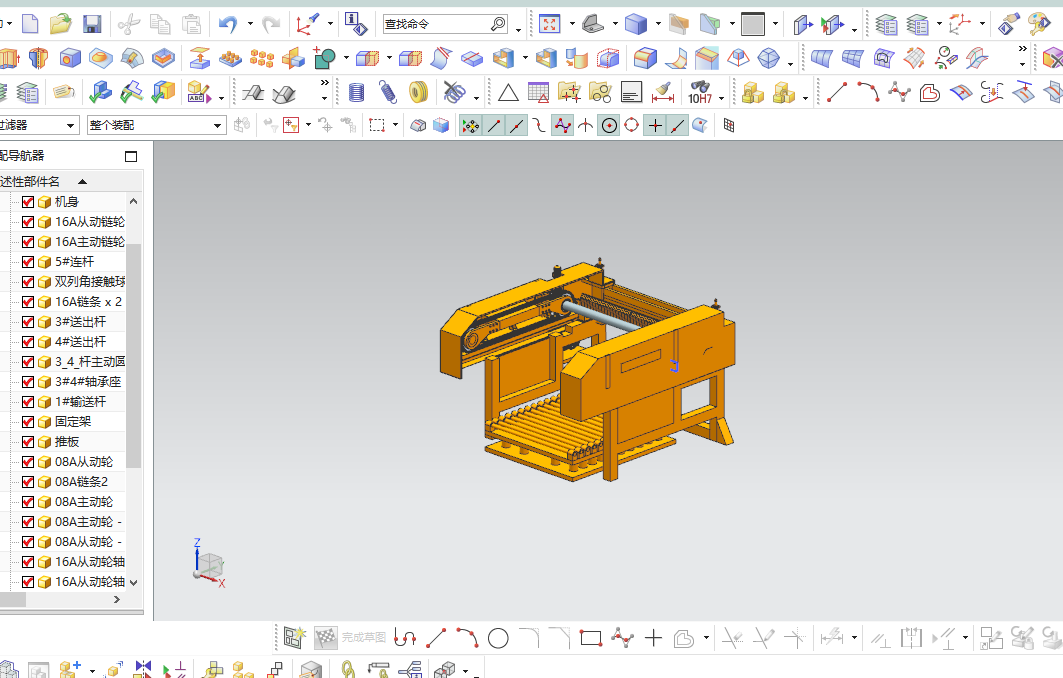This screenshot has width=1063, height=678.
Task: Click the navigator horizontal scroll right arrow
Action: [117, 600]
